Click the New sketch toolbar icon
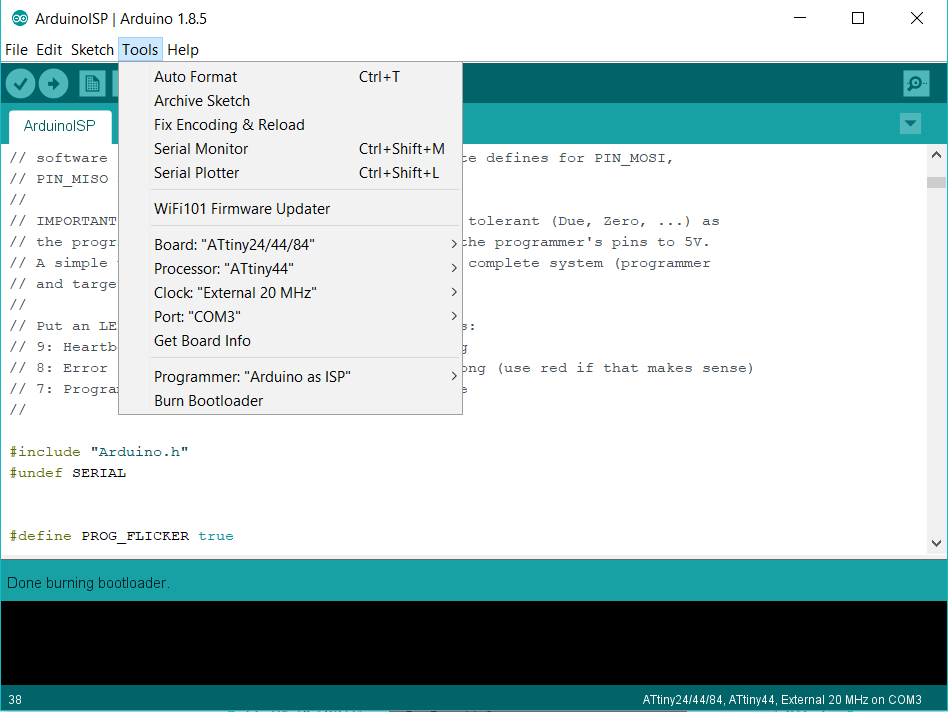948x712 pixels. pos(92,83)
